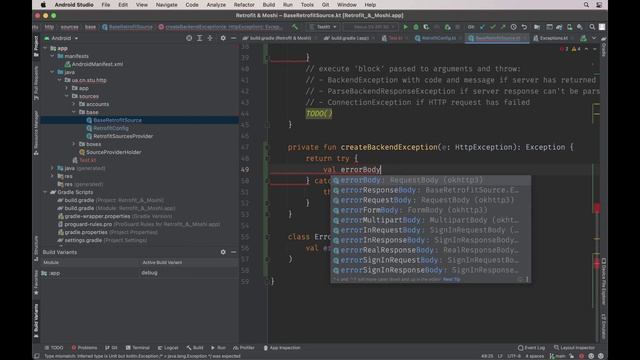
Task: Open macOS Spotlight search icon
Action: [x=586, y=5]
